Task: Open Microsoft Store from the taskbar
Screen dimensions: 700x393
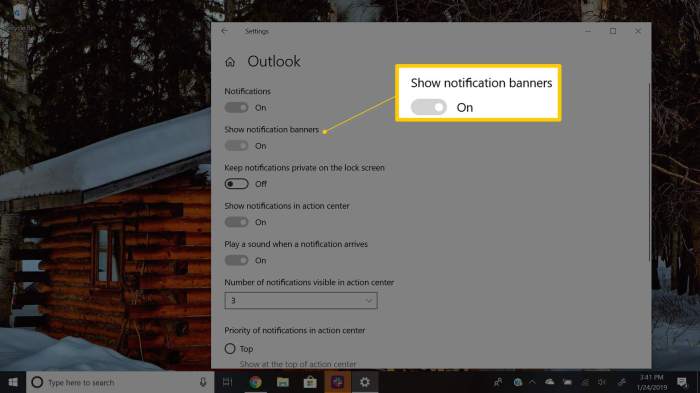Action: pyautogui.click(x=310, y=382)
